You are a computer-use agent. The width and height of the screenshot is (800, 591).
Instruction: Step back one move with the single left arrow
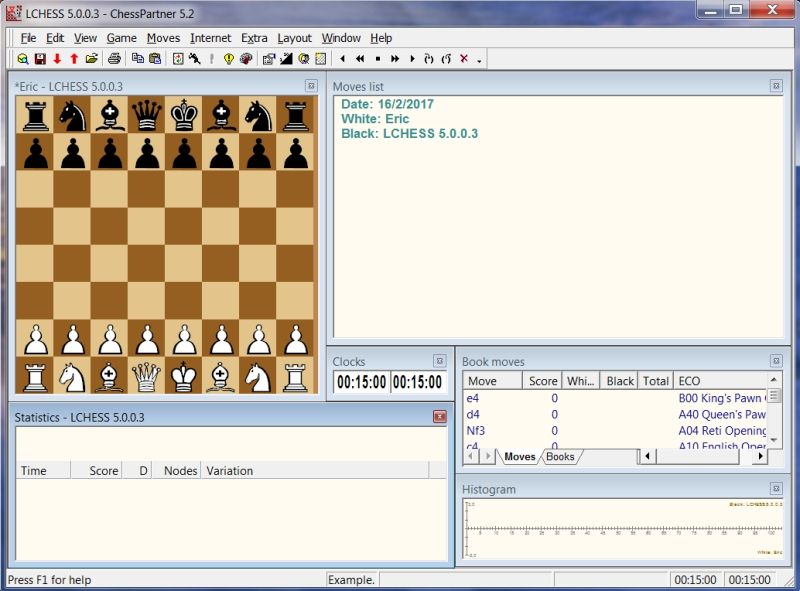342,59
